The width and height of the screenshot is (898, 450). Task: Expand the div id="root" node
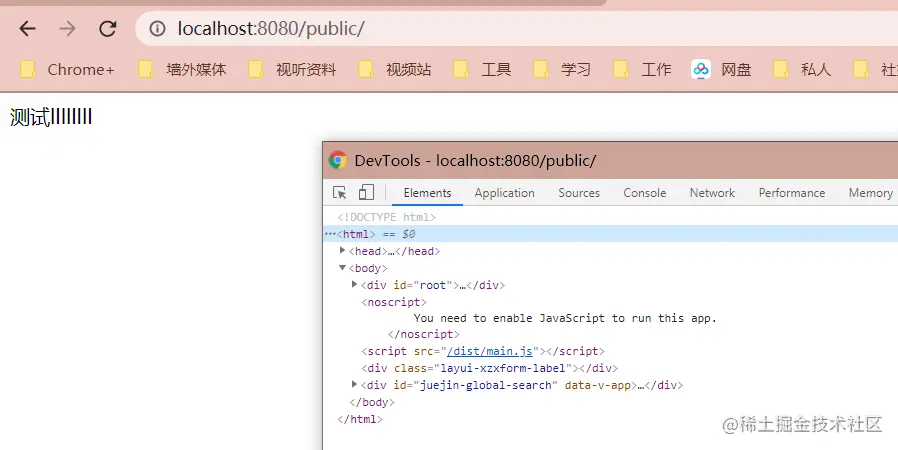pos(354,284)
